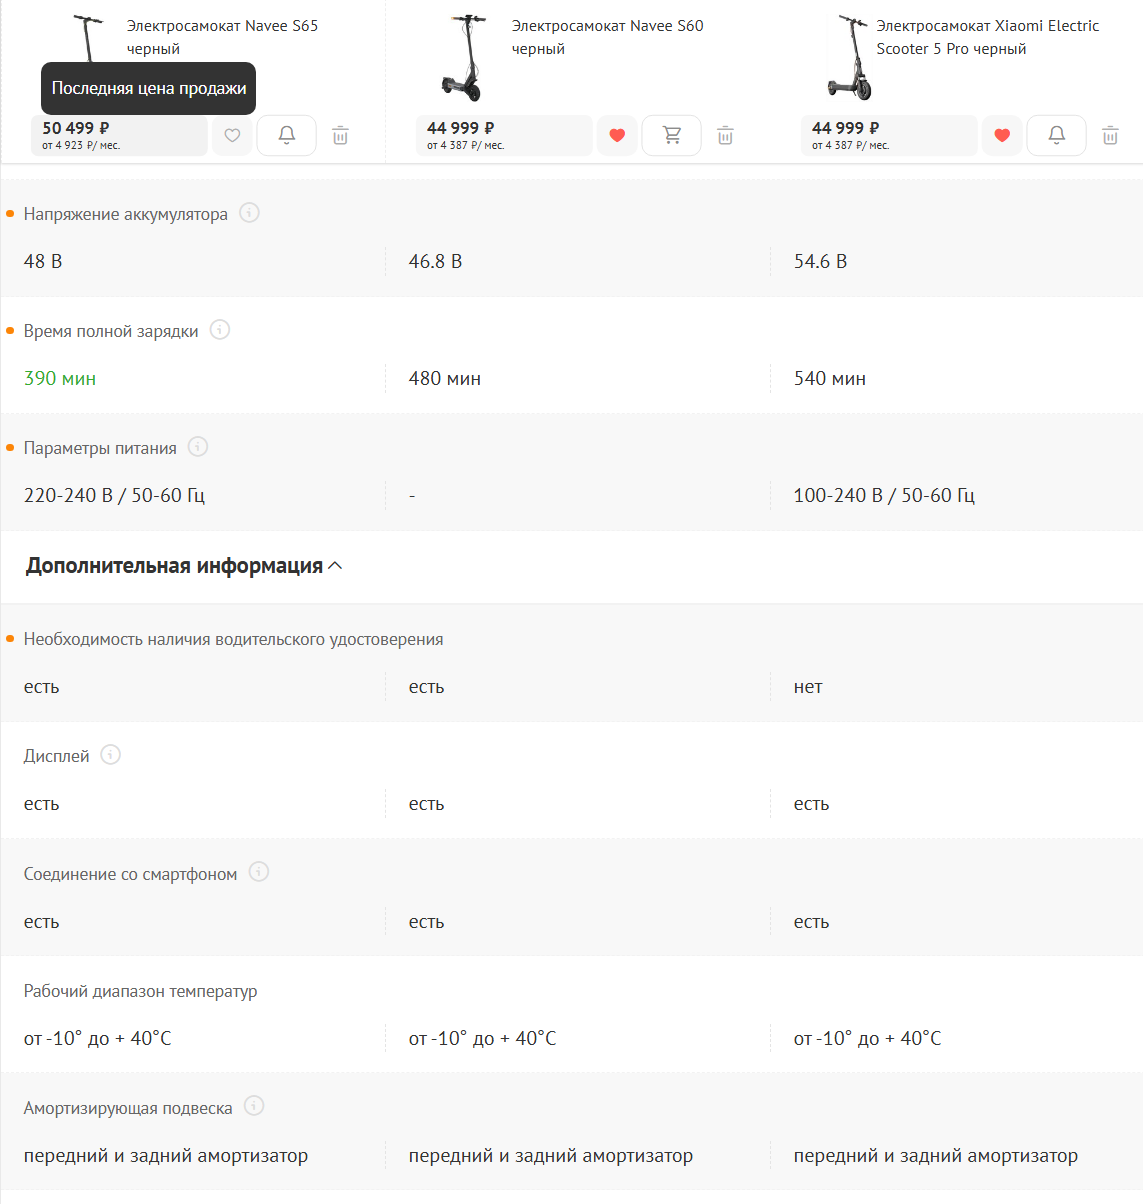
Task: Click the 50 499 ₽ price box
Action: coord(119,135)
